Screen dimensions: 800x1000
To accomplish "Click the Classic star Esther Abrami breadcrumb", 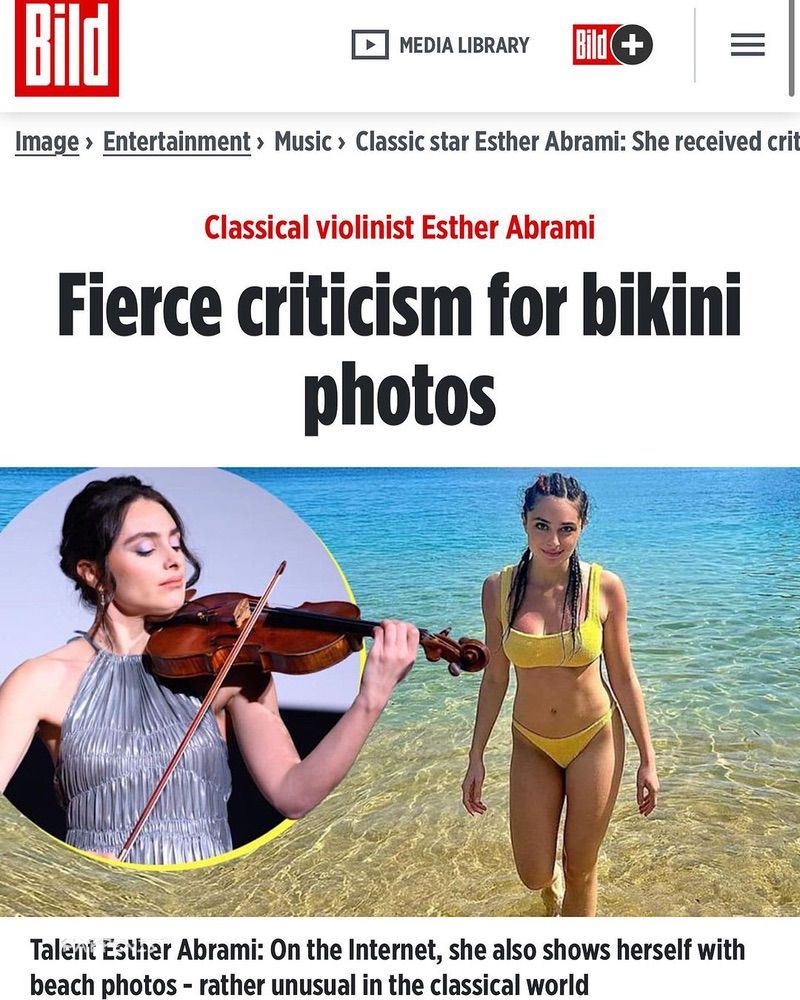I will click(577, 142).
